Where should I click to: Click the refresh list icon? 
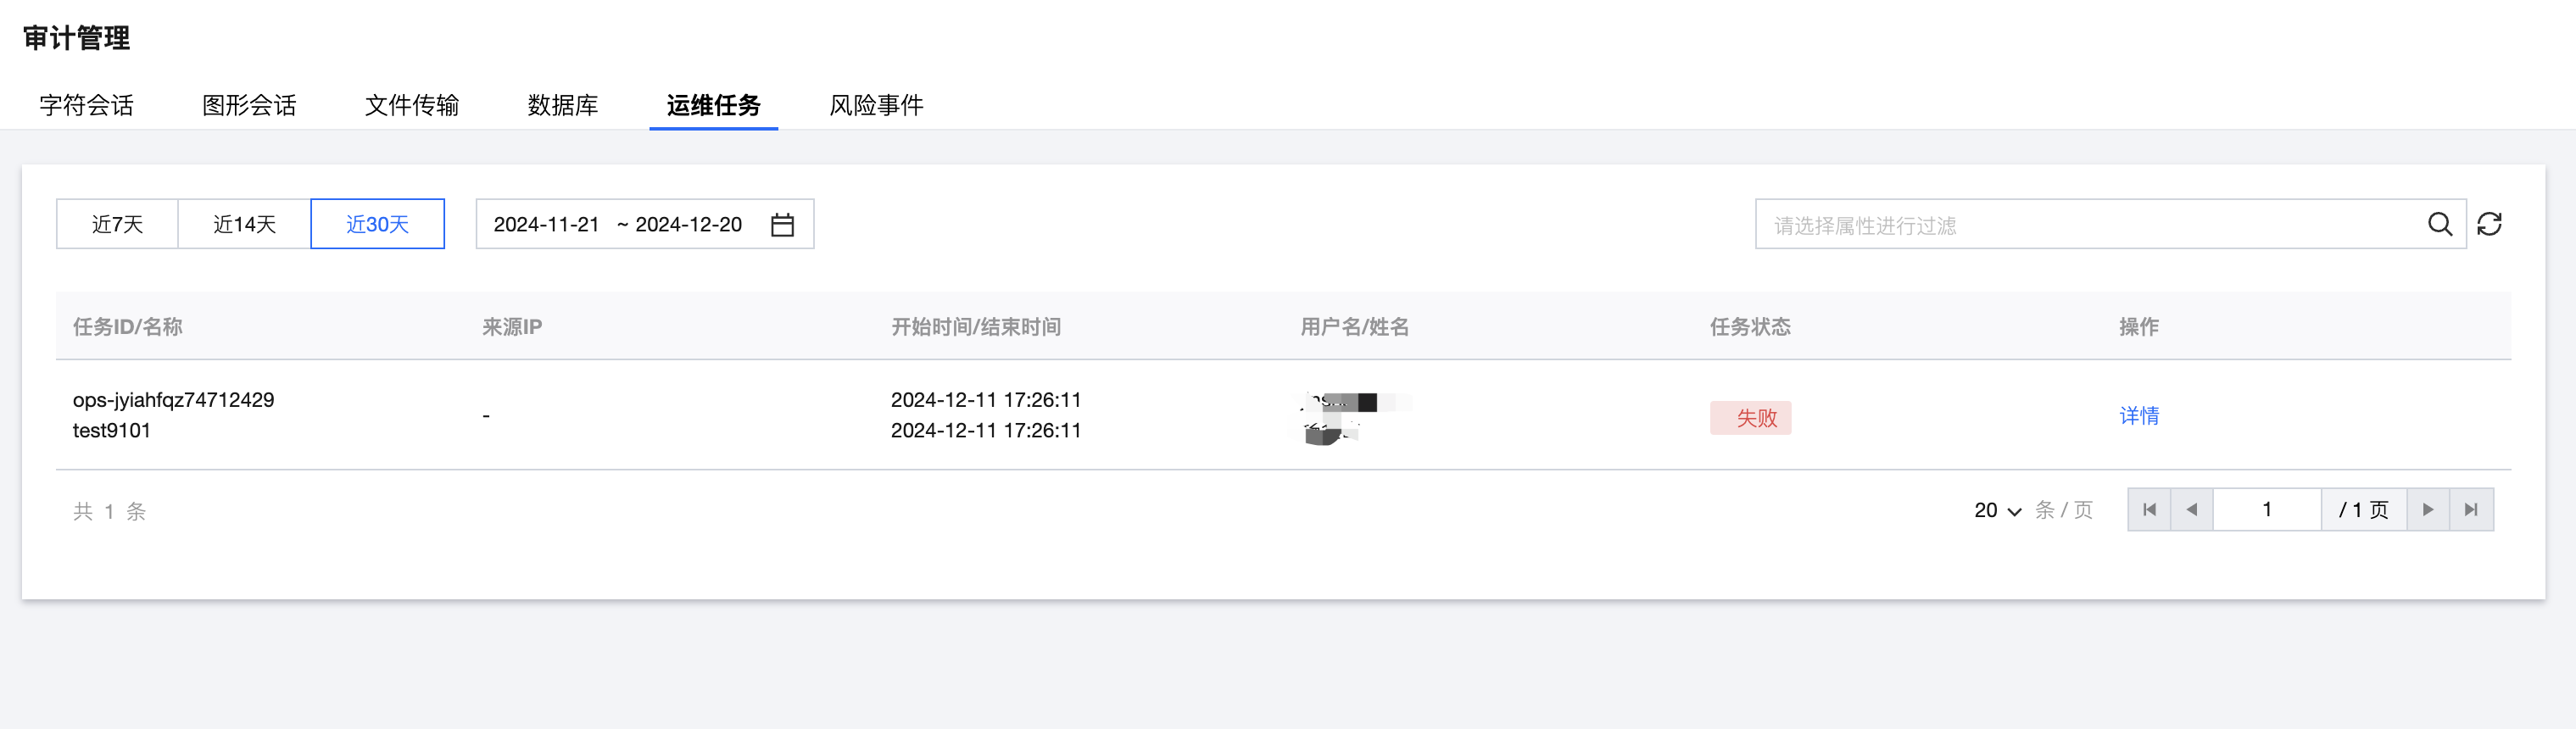(2489, 224)
